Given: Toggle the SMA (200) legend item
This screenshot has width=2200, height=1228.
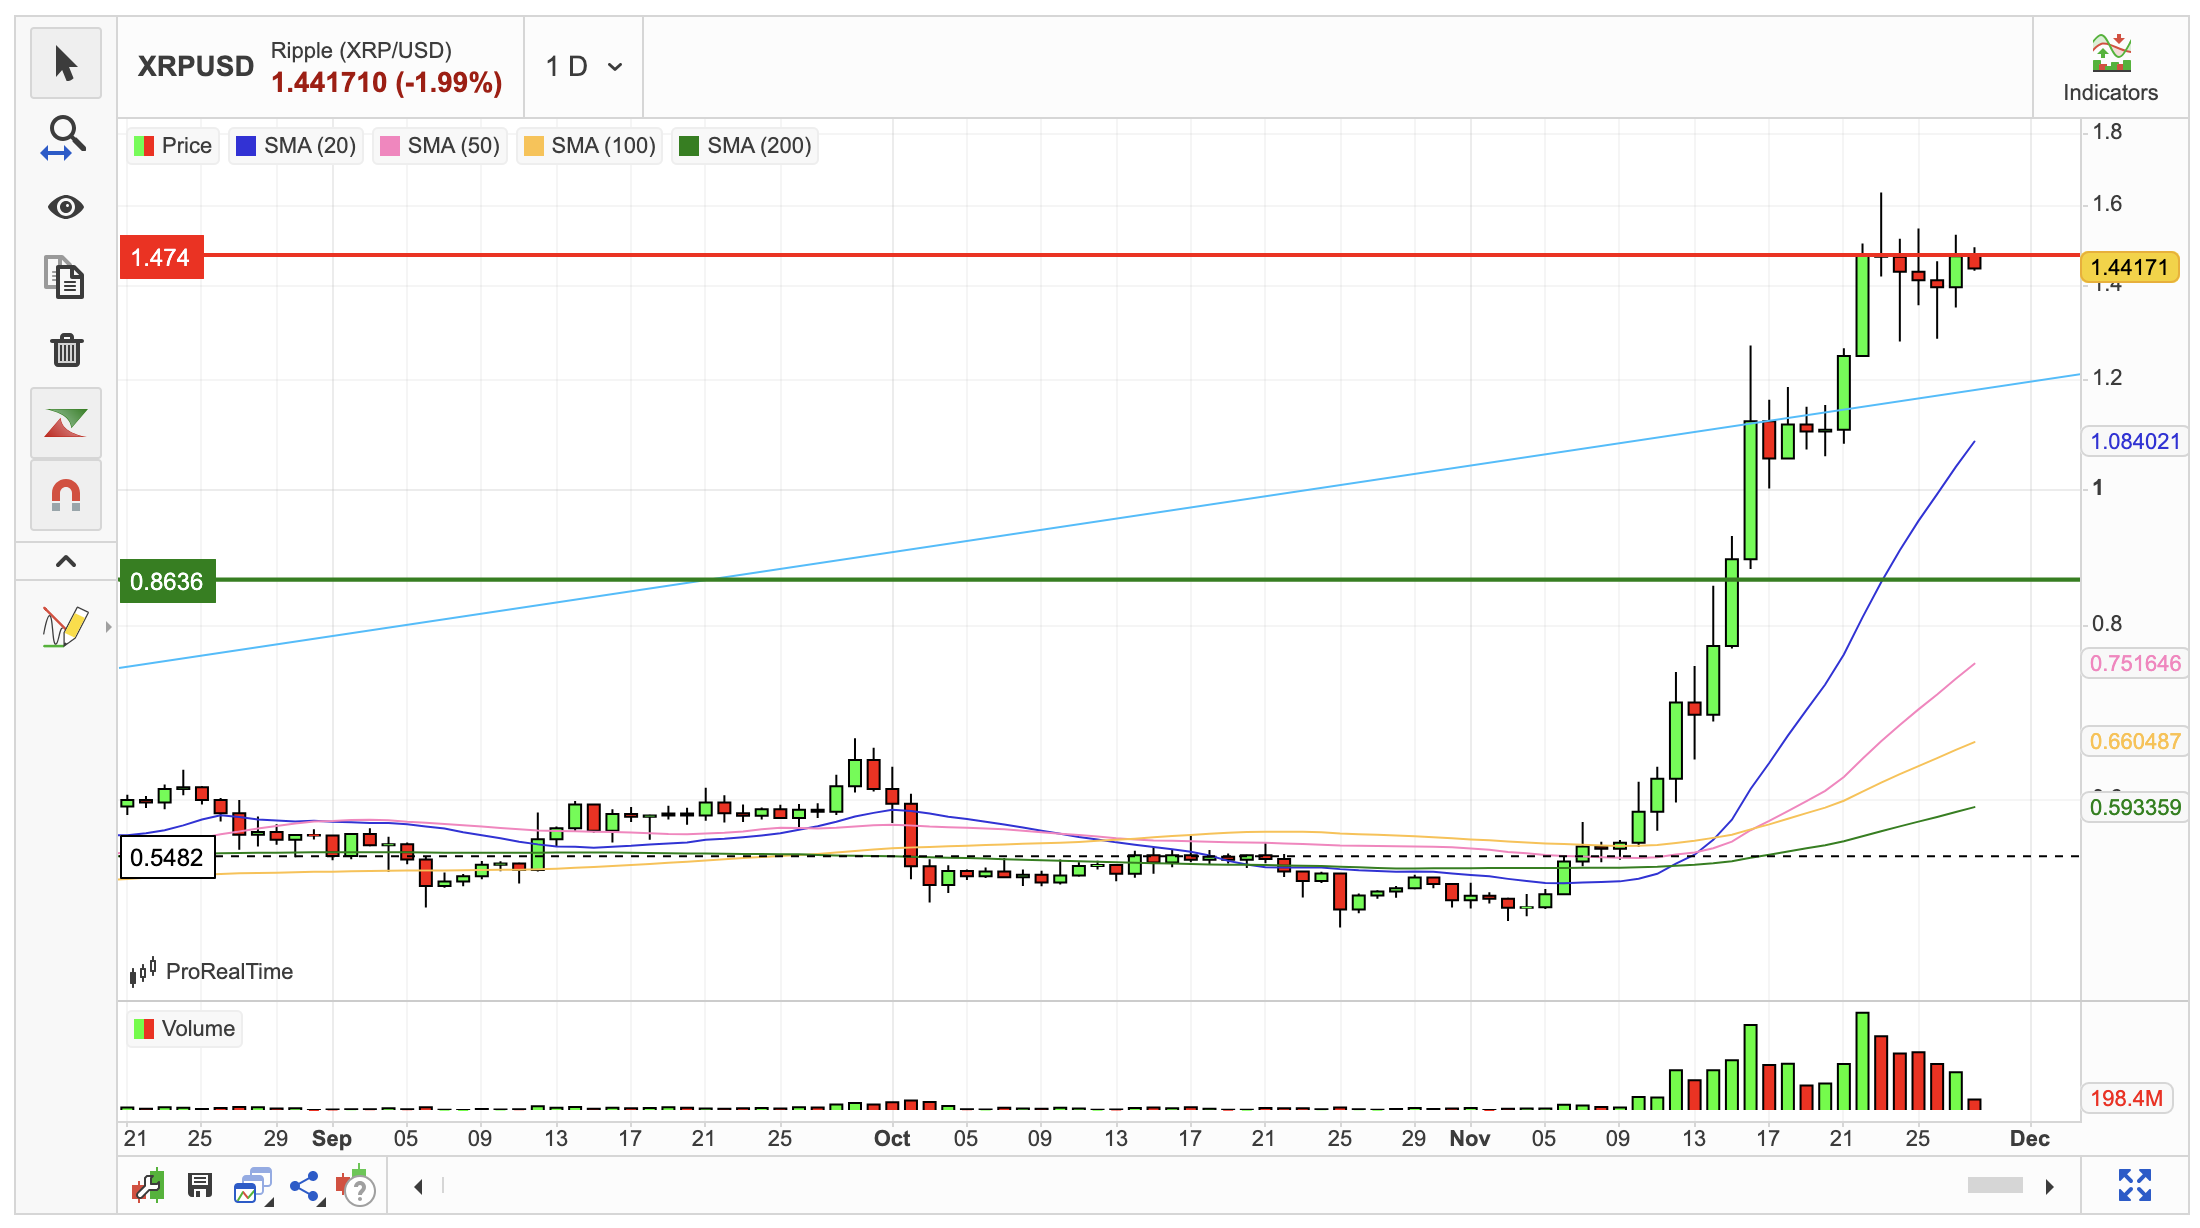Looking at the screenshot, I should coord(745,146).
